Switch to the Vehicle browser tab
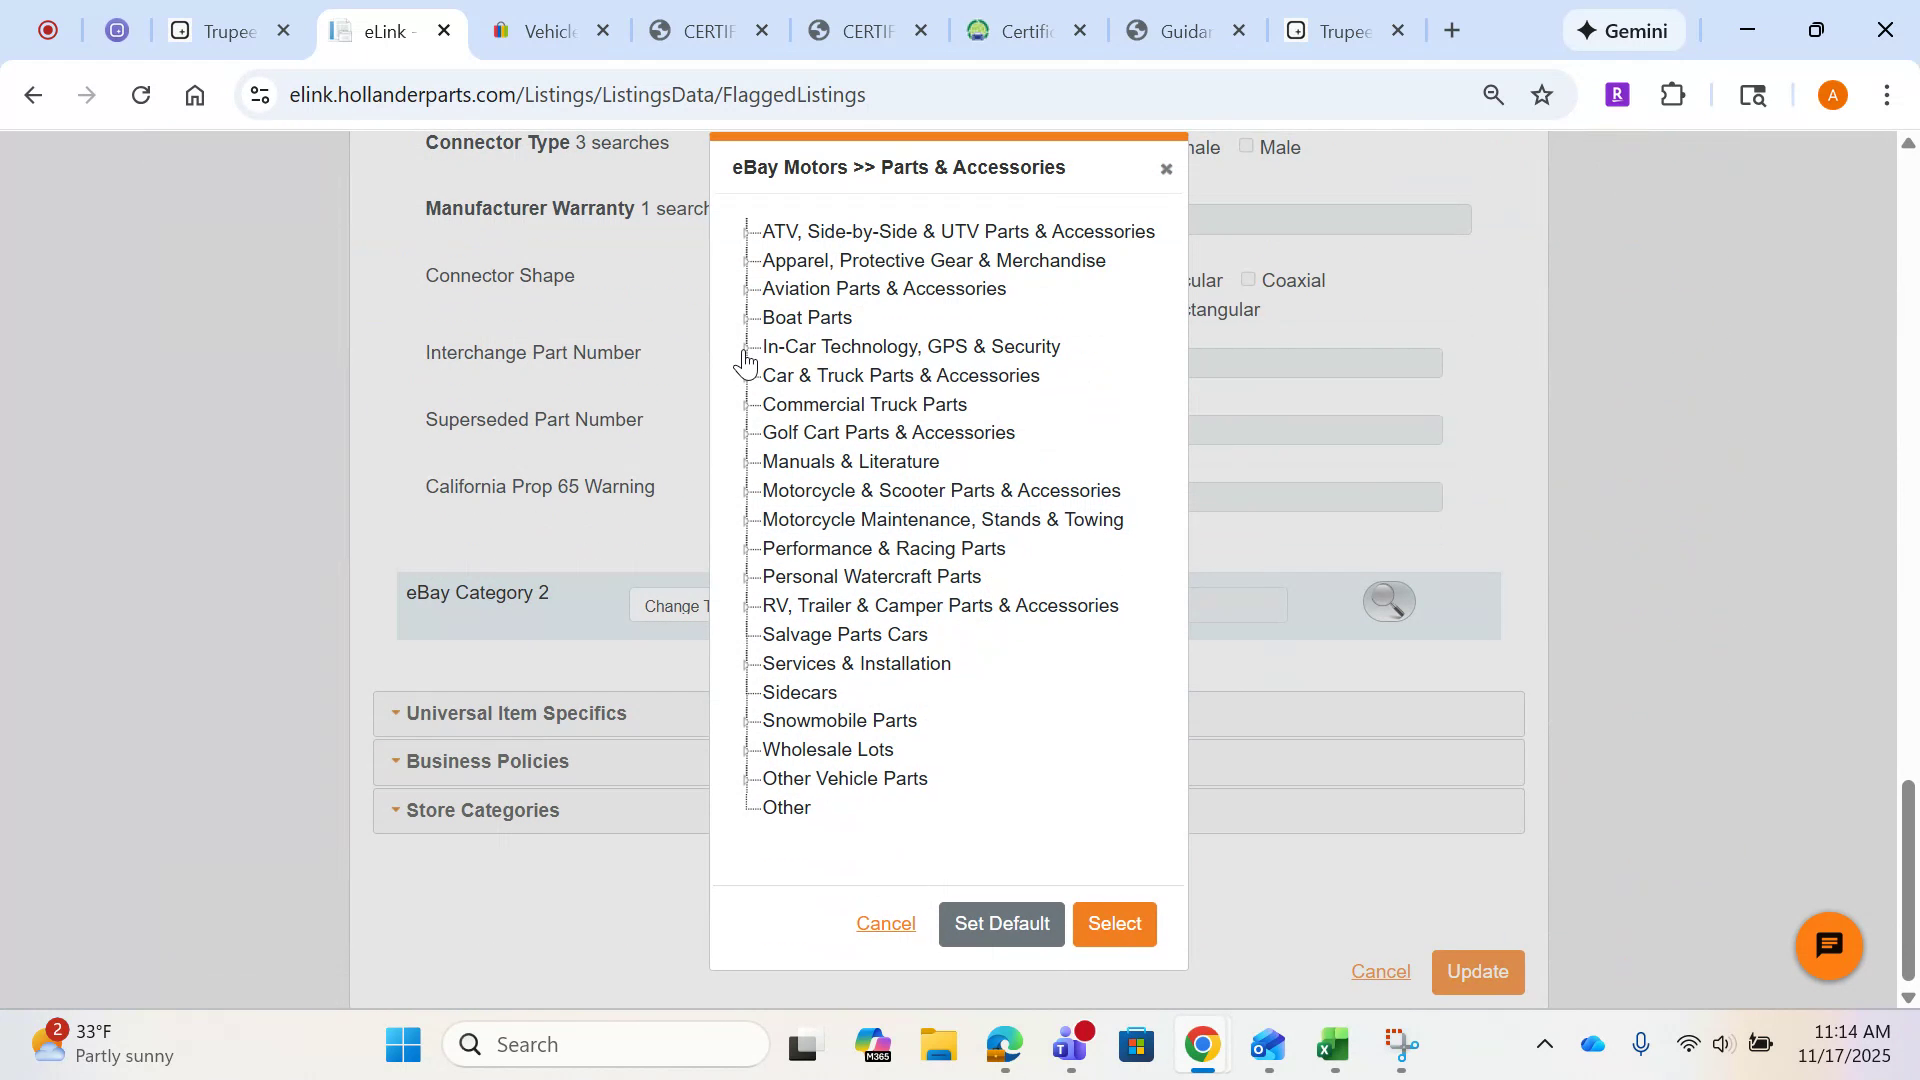The image size is (1920, 1080). tap(550, 31)
